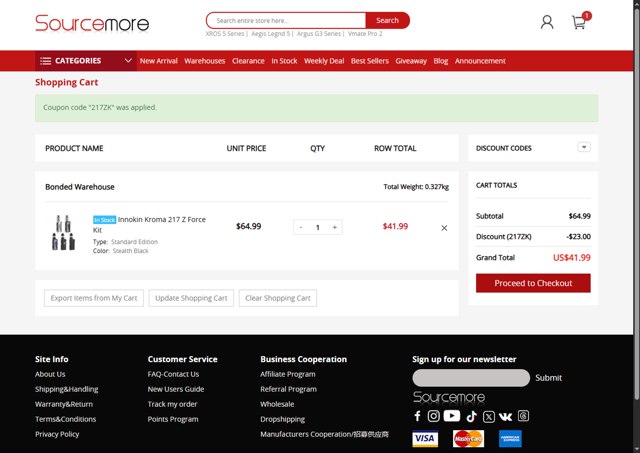
Task: Expand the Discount Codes panel arrow
Action: [584, 147]
